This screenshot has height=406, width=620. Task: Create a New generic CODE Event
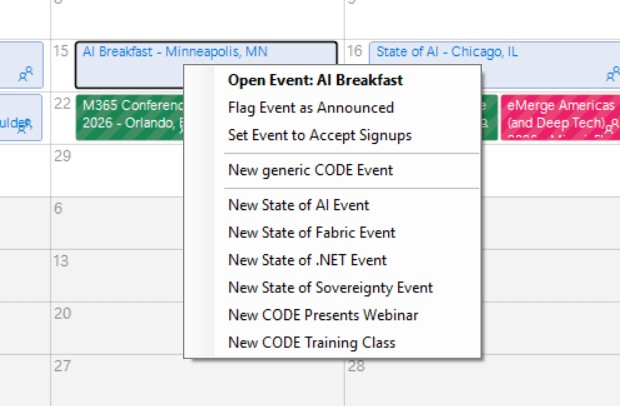[x=310, y=170]
